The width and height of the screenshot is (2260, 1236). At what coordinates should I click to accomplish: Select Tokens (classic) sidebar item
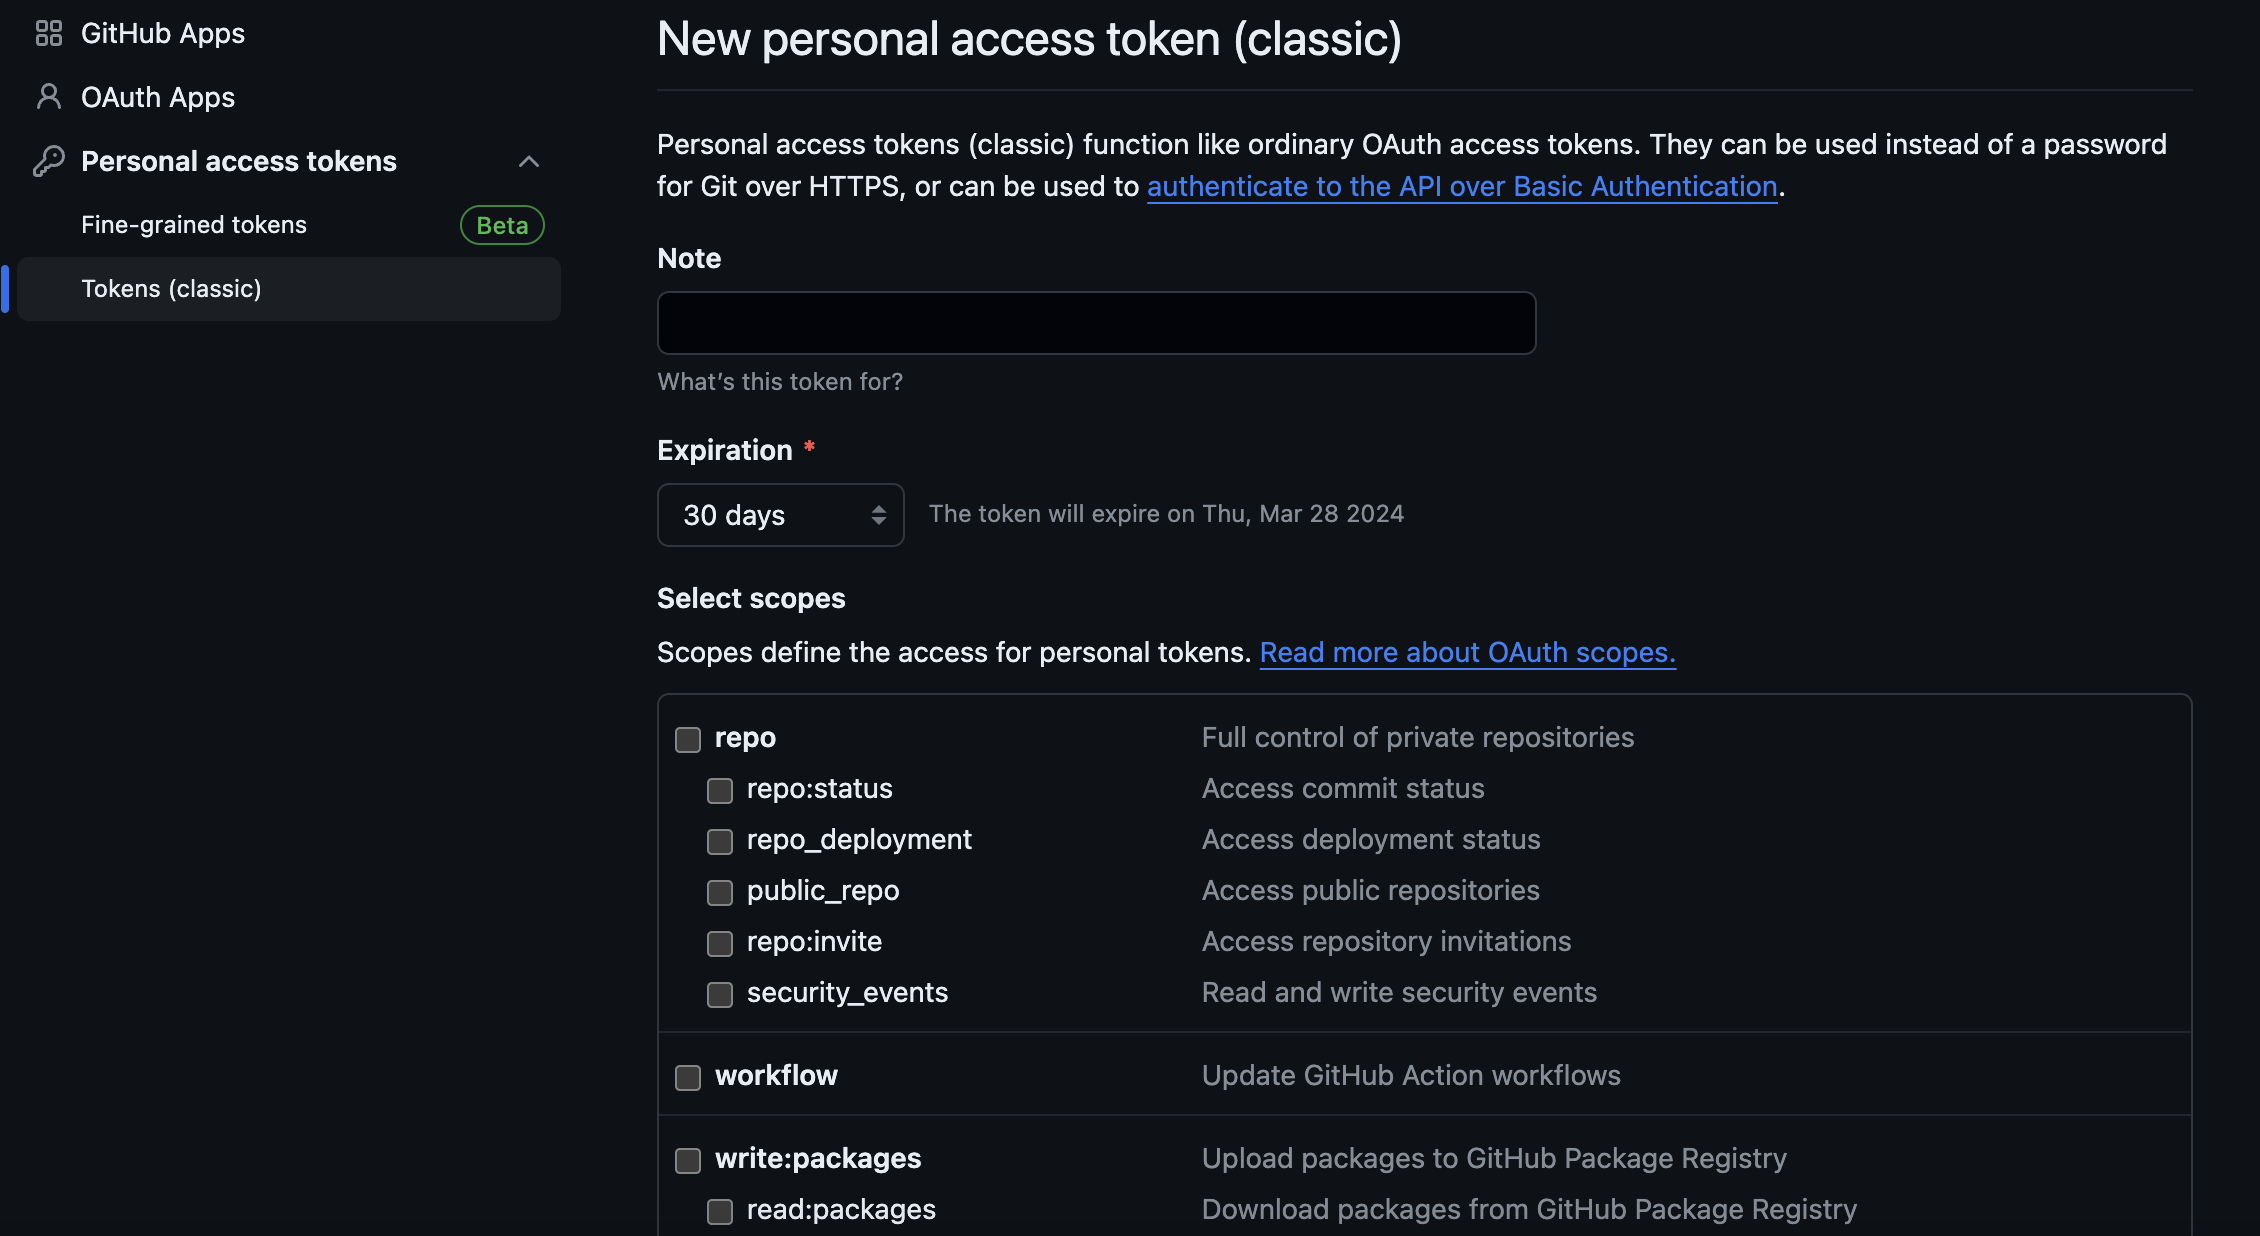tap(171, 289)
